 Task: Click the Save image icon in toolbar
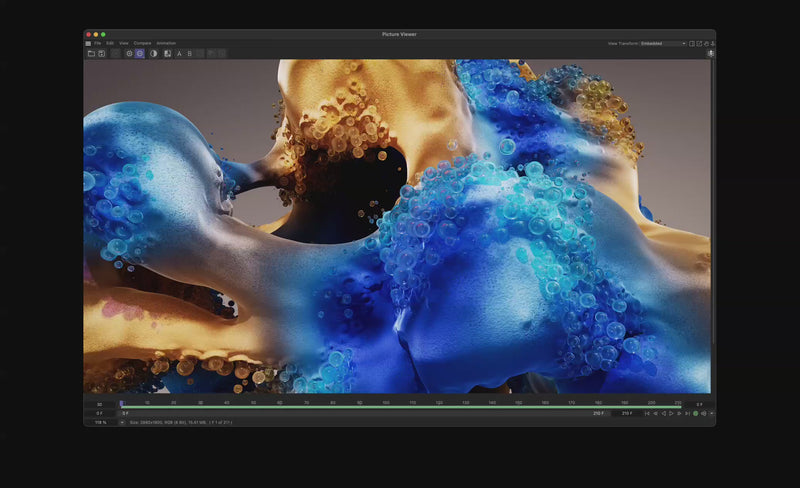click(x=101, y=53)
